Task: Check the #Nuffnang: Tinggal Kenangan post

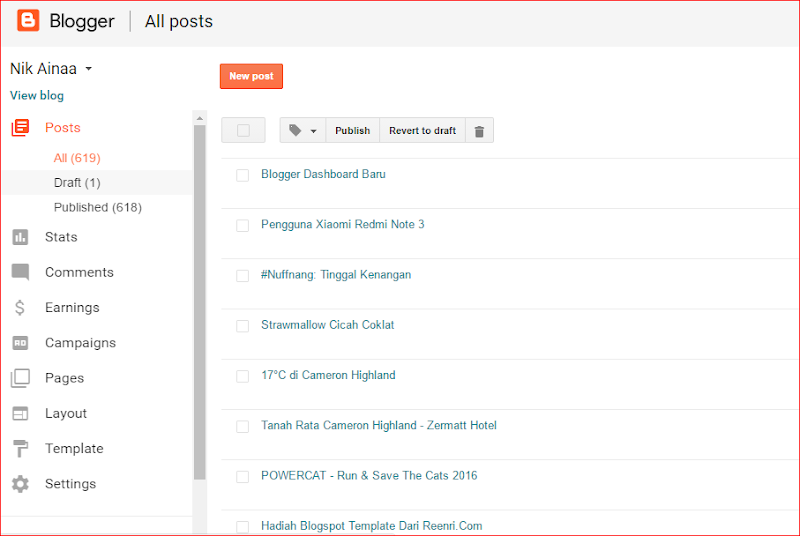Action: click(242, 276)
